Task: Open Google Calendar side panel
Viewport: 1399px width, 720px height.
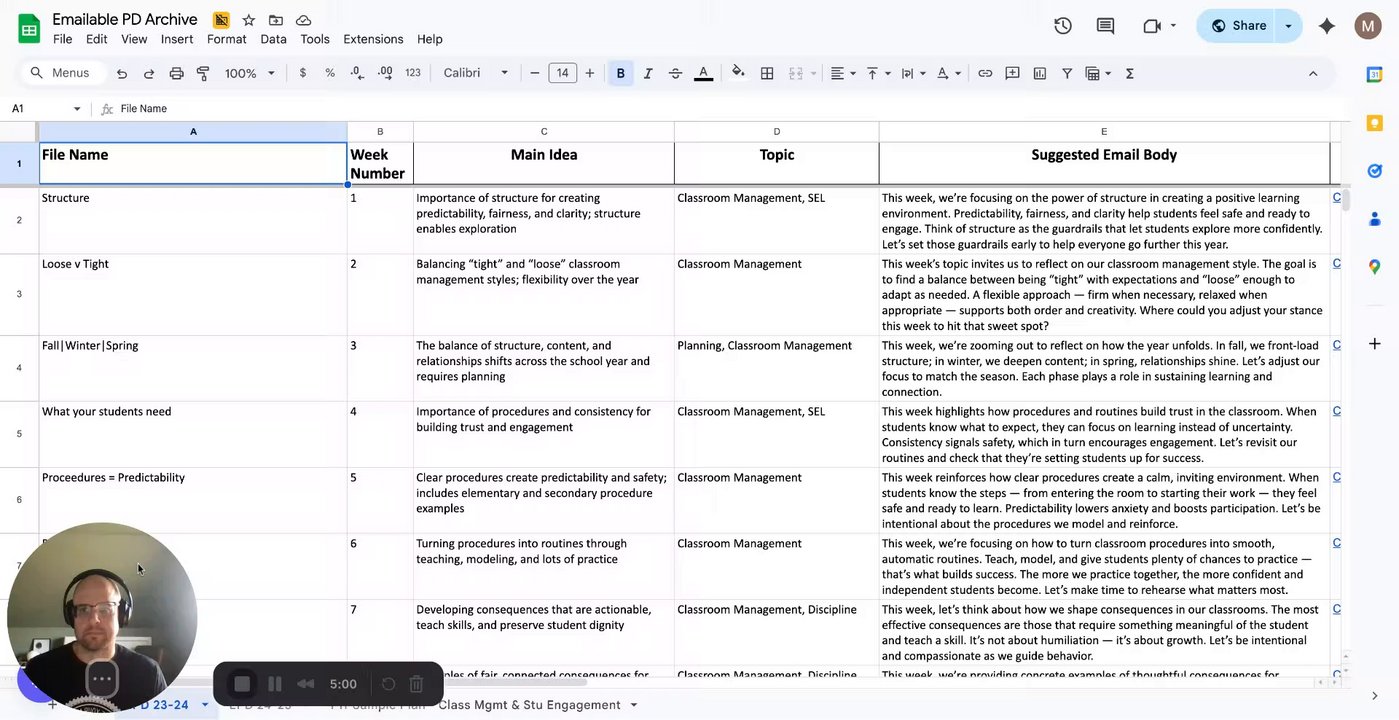Action: (1375, 74)
